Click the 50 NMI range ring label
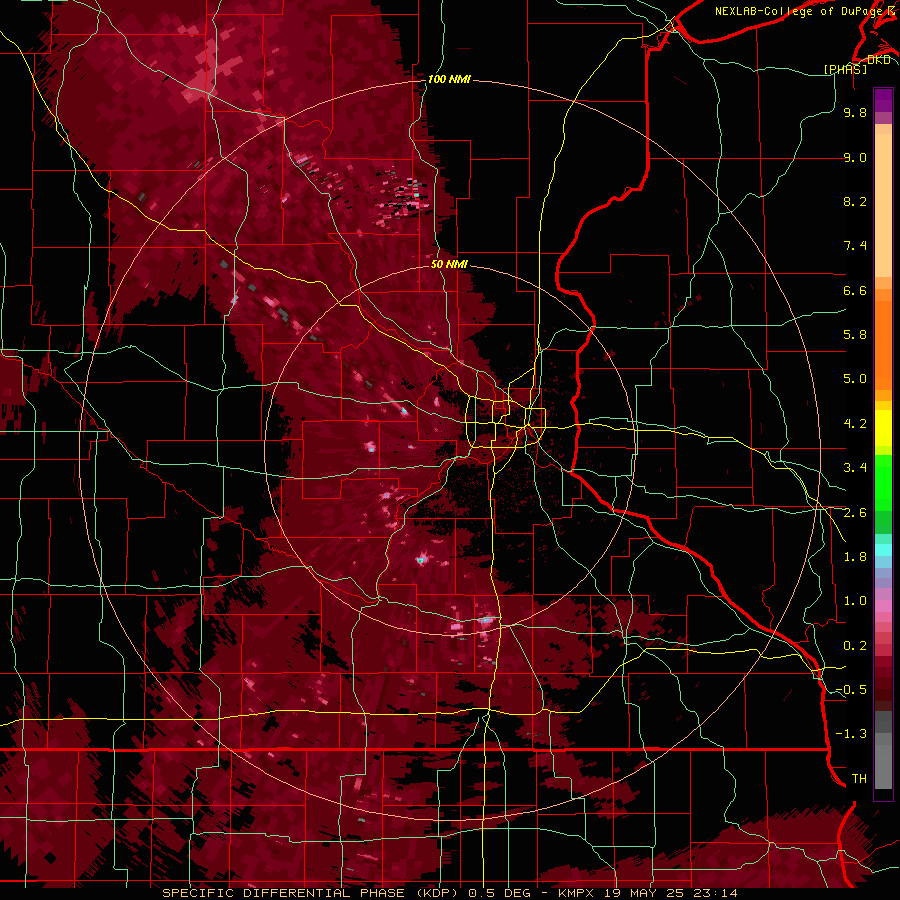 pos(449,265)
